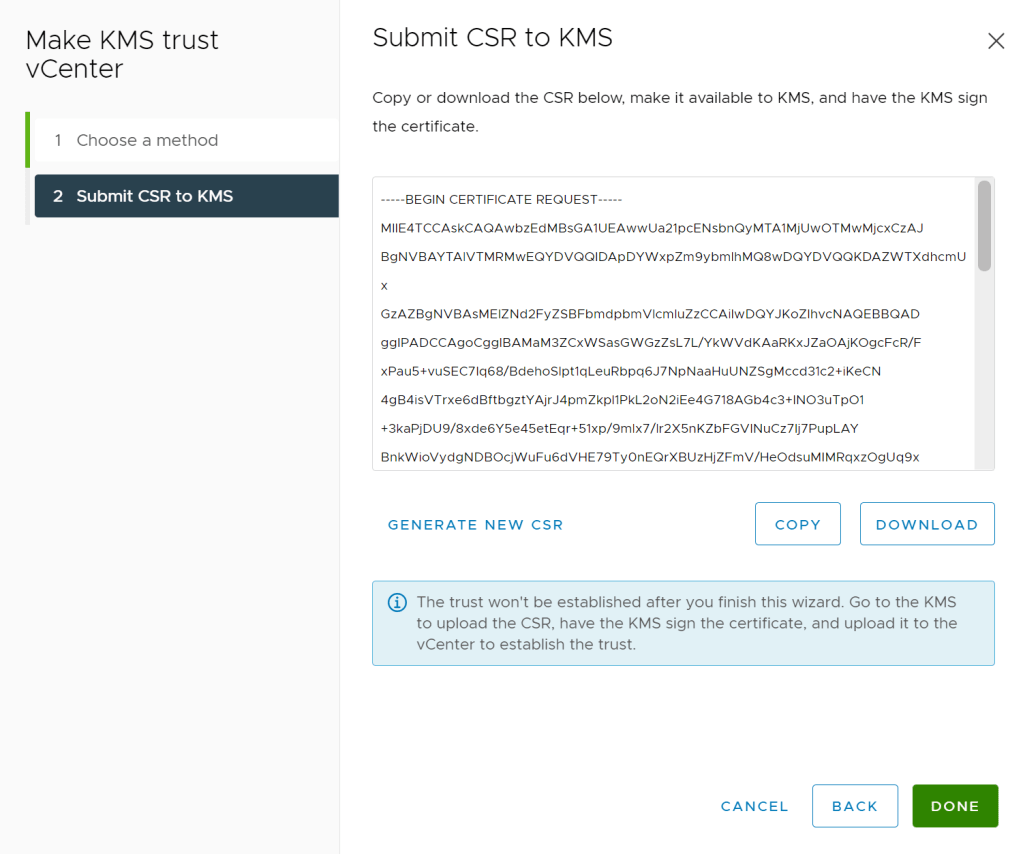Select the Submit CSR to KMS step
Viewport: 1023px width, 854px height.
coord(155,196)
